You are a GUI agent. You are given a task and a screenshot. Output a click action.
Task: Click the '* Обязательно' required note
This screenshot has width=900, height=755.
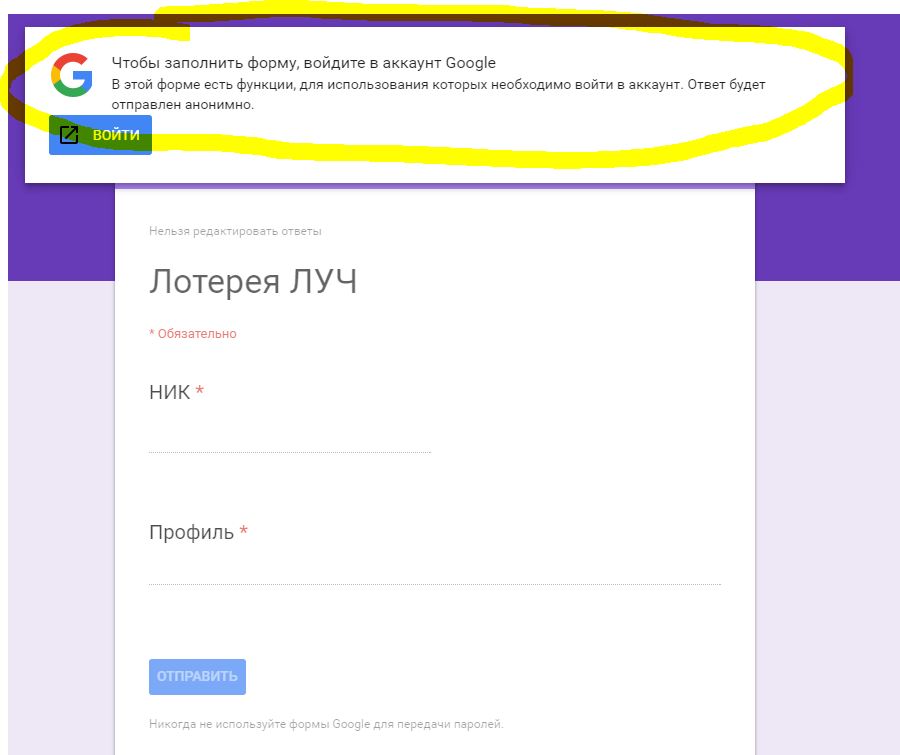[193, 334]
